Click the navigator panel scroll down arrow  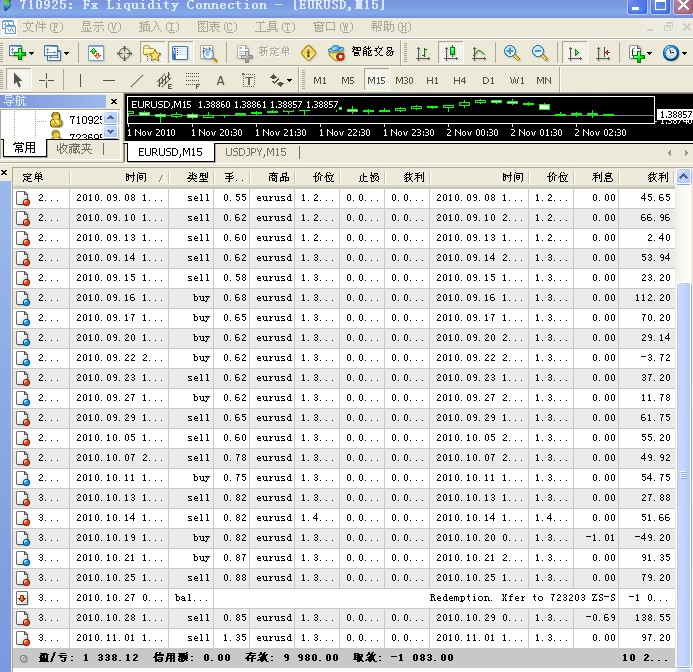(111, 132)
